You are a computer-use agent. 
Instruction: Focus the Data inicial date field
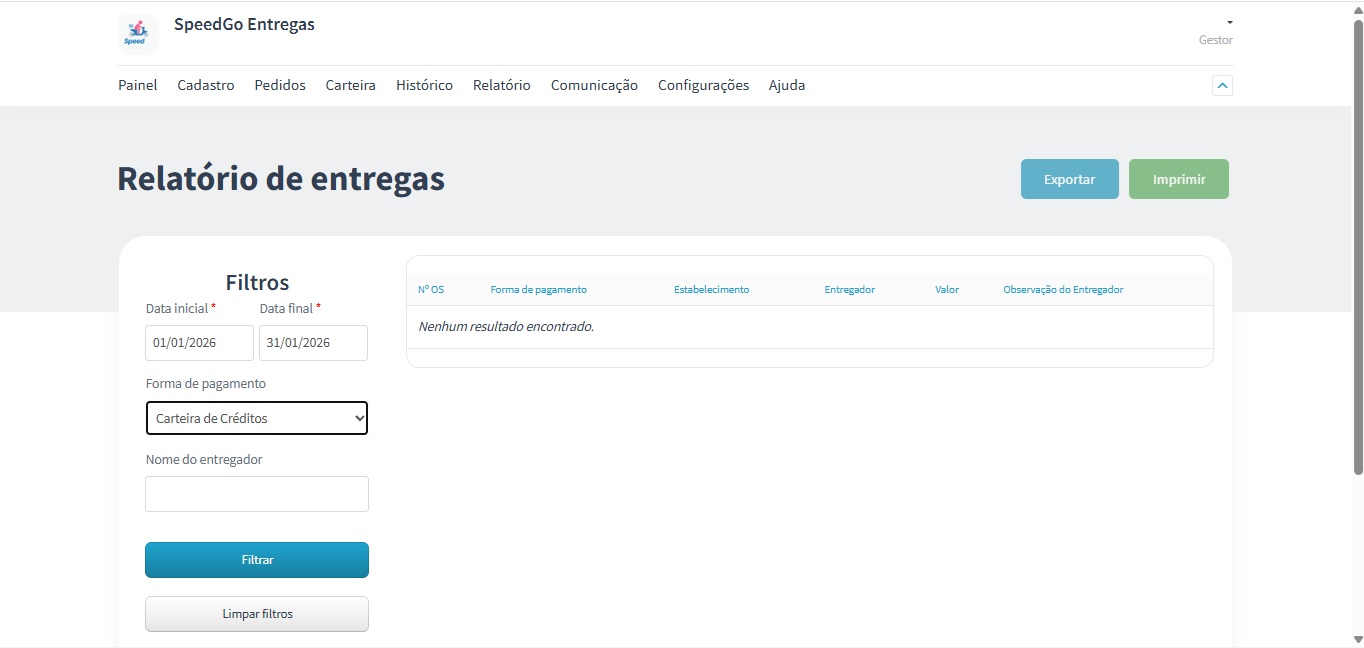[x=199, y=343]
